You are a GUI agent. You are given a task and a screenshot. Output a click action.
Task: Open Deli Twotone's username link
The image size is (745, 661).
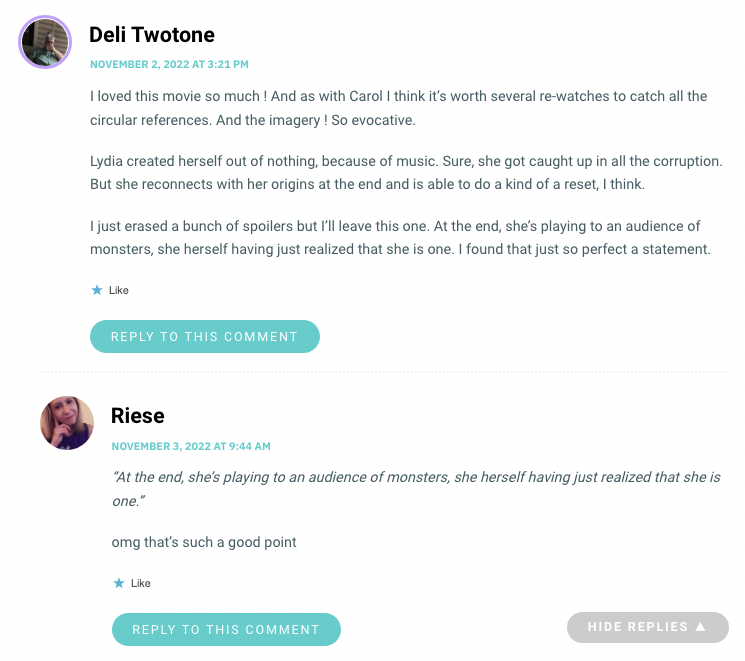click(152, 35)
